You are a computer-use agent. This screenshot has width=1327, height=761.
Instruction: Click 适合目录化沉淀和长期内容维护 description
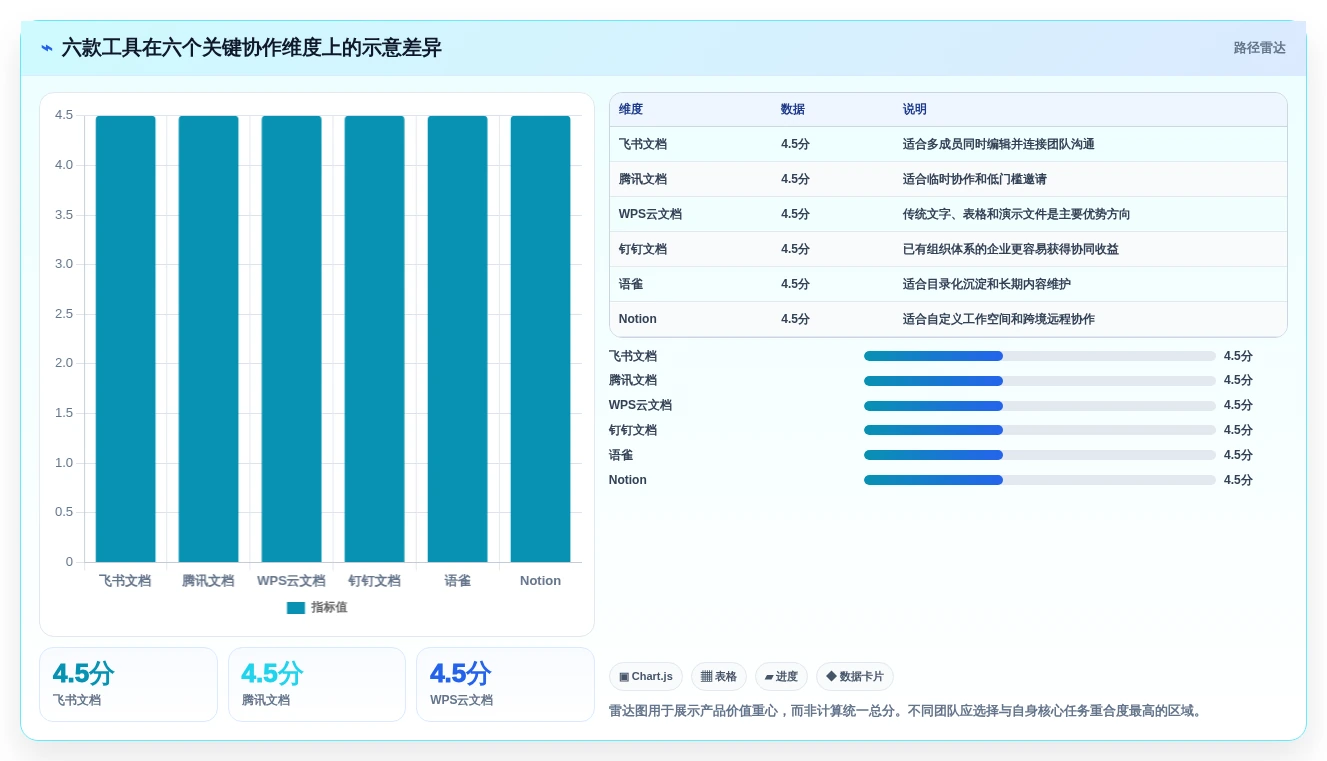click(x=987, y=284)
